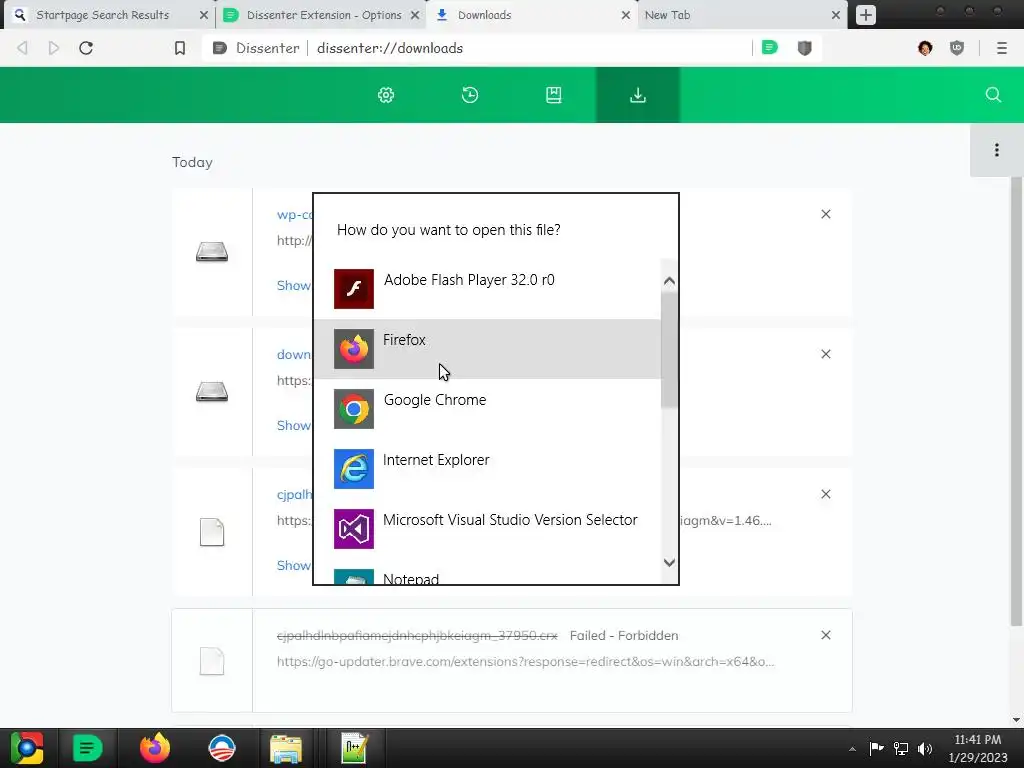
Task: Search downloads with magnifier icon
Action: click(x=993, y=95)
